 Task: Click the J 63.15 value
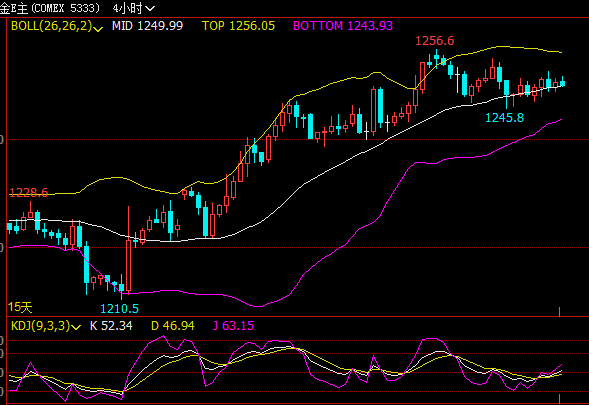[x=233, y=326]
